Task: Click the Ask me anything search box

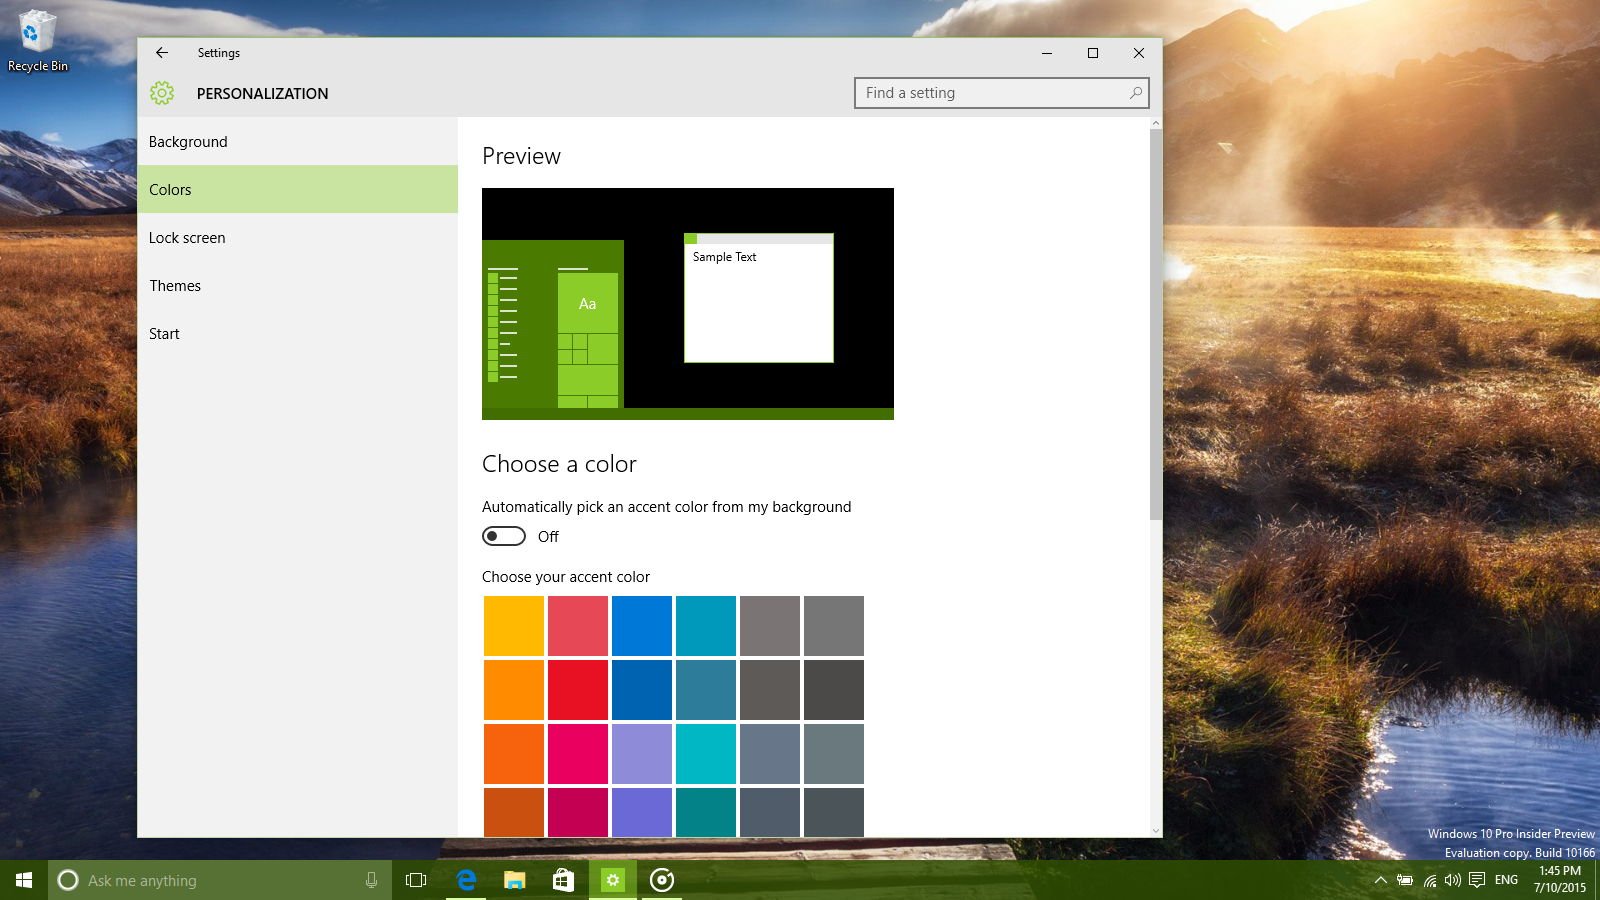Action: (x=220, y=880)
